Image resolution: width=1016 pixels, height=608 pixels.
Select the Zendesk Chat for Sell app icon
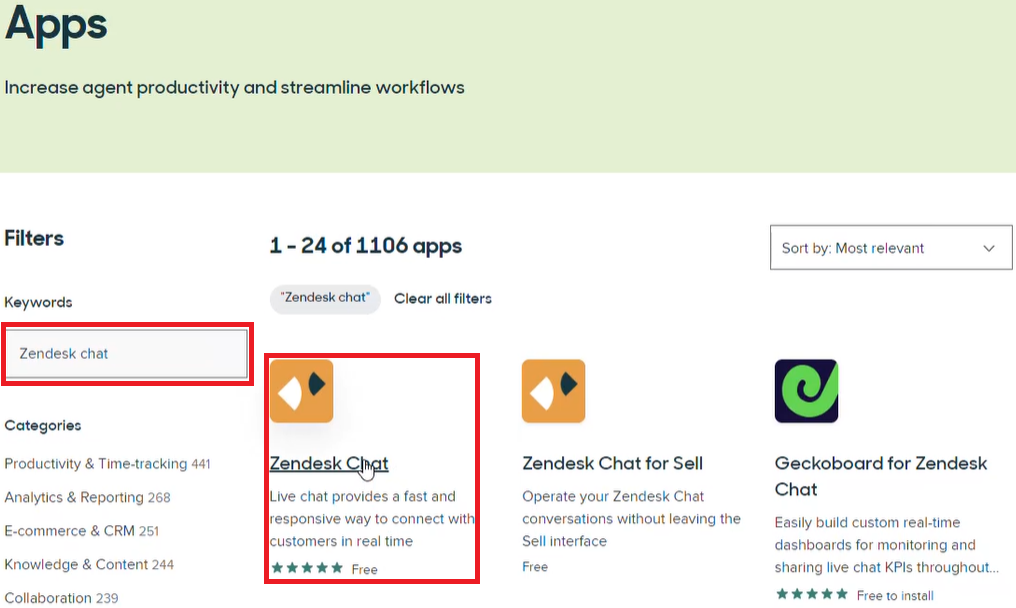(x=553, y=390)
